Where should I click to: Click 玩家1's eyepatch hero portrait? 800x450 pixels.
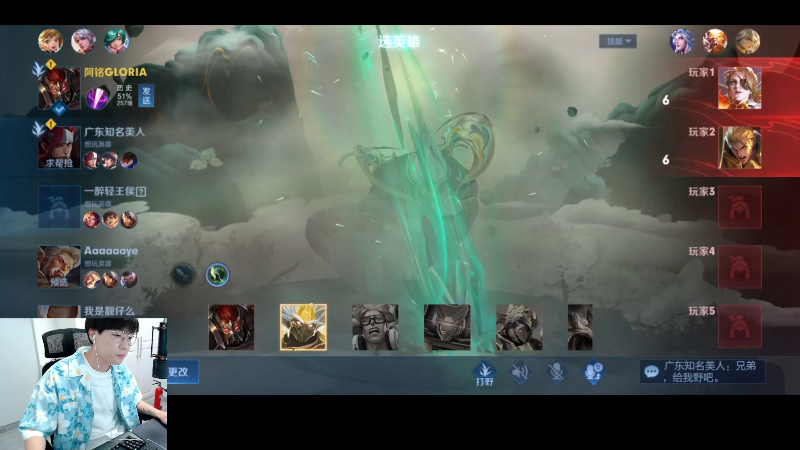740,88
